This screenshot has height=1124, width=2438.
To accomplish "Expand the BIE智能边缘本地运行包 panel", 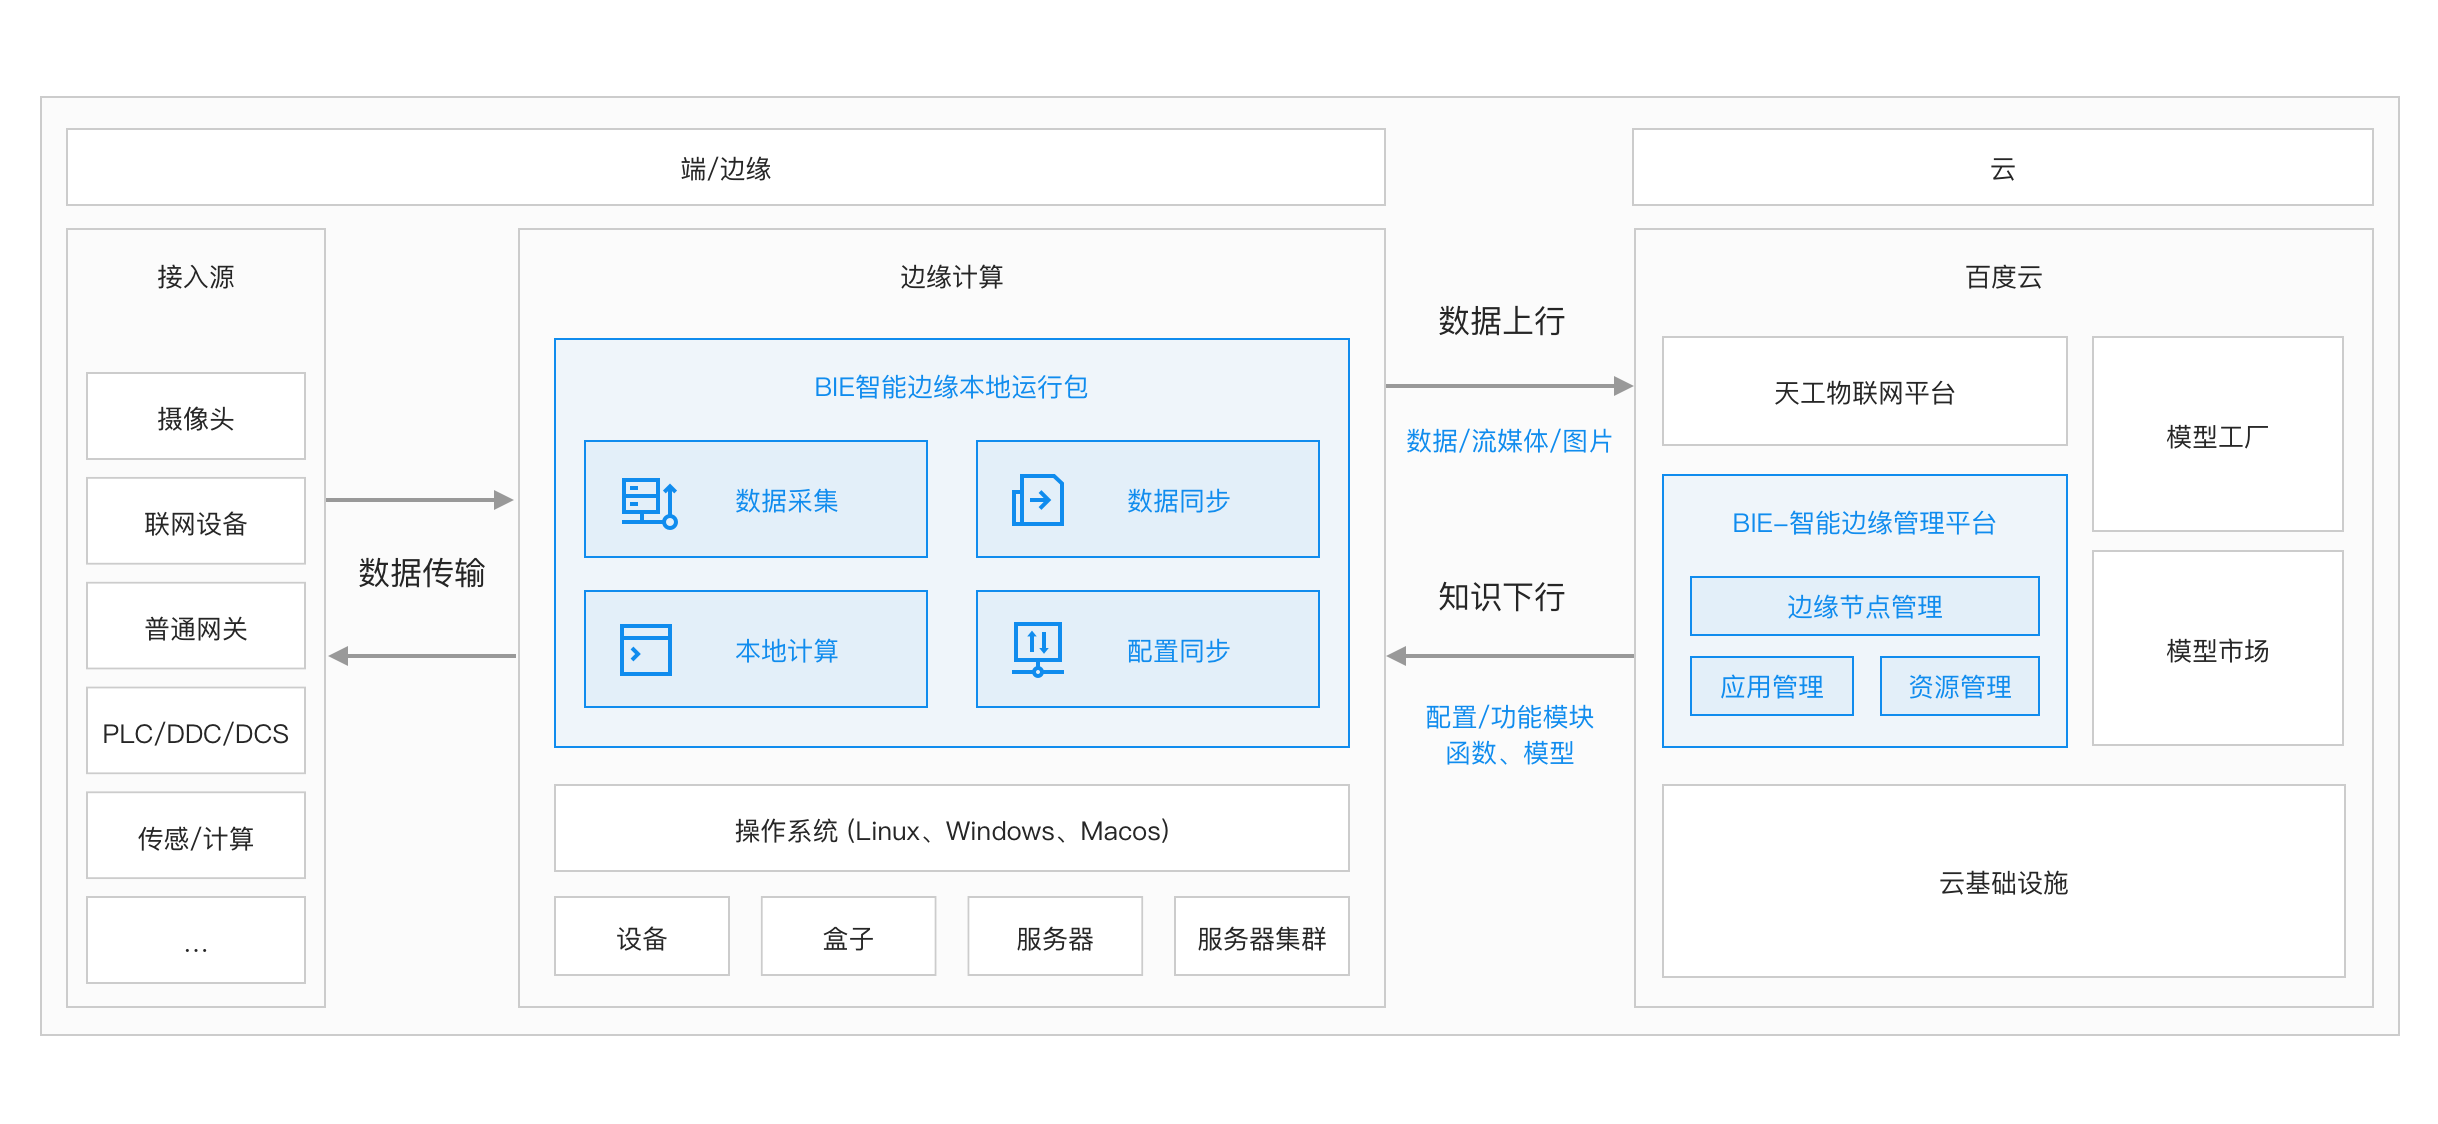I will click(951, 388).
